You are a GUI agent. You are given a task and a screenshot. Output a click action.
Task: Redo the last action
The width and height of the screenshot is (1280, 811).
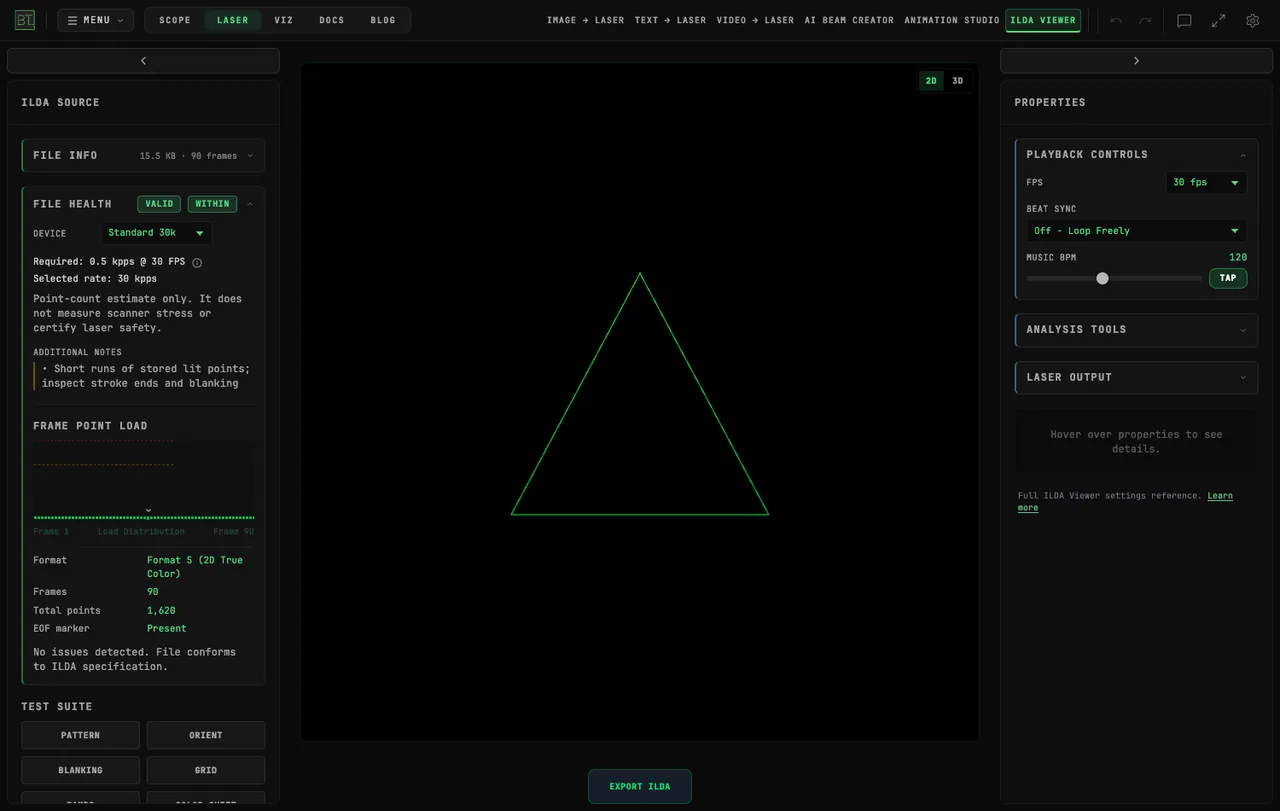click(1145, 20)
